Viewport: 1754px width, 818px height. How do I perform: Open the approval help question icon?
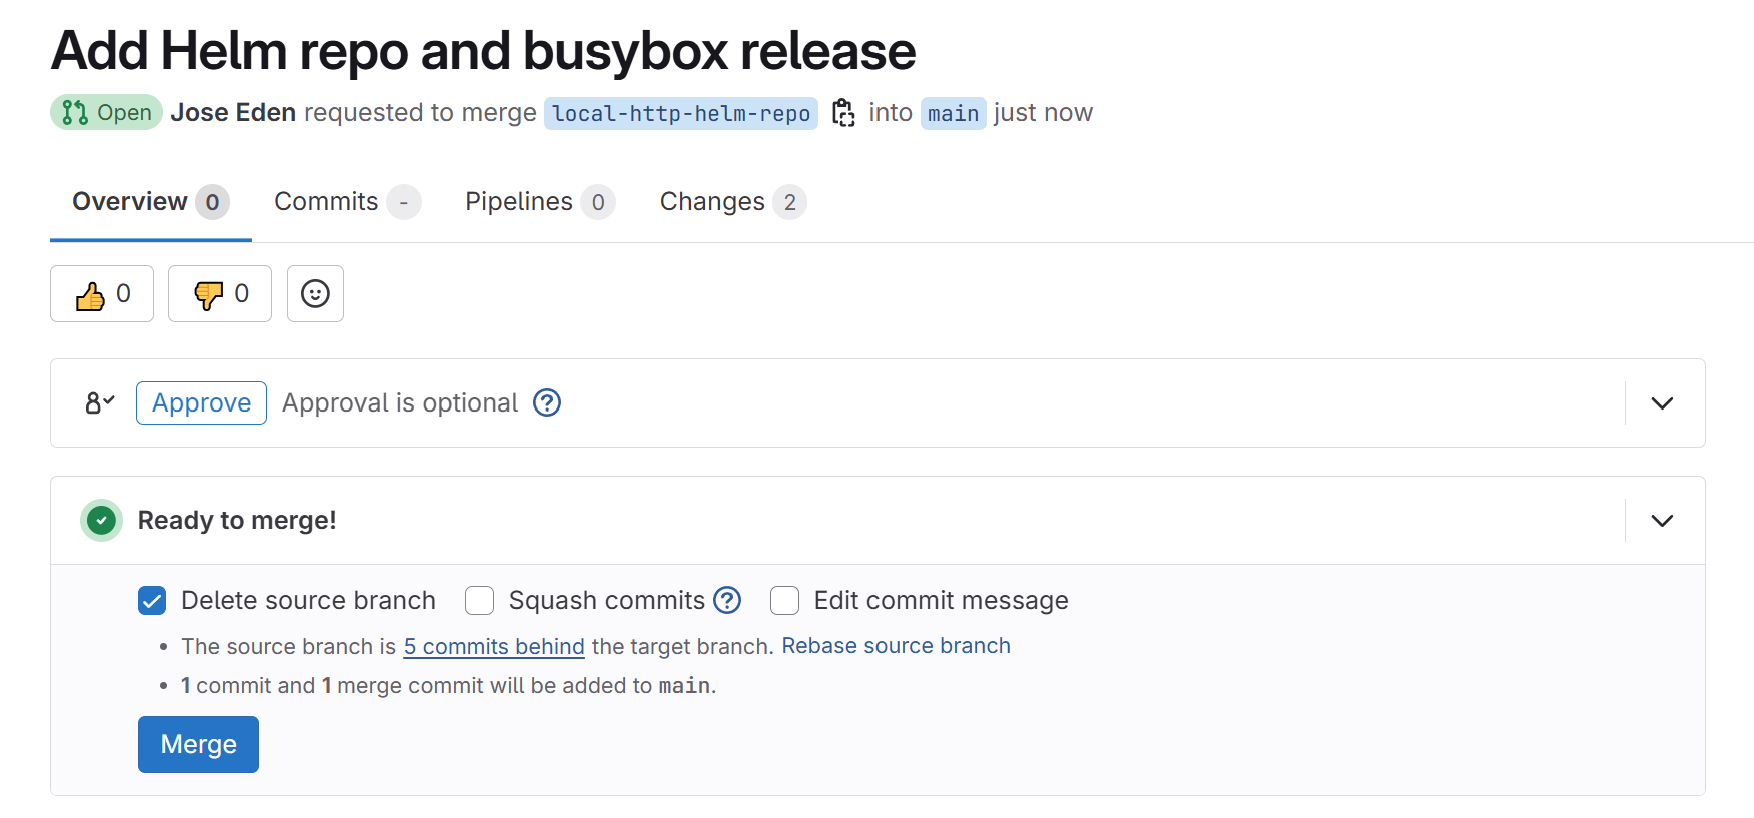tap(547, 403)
